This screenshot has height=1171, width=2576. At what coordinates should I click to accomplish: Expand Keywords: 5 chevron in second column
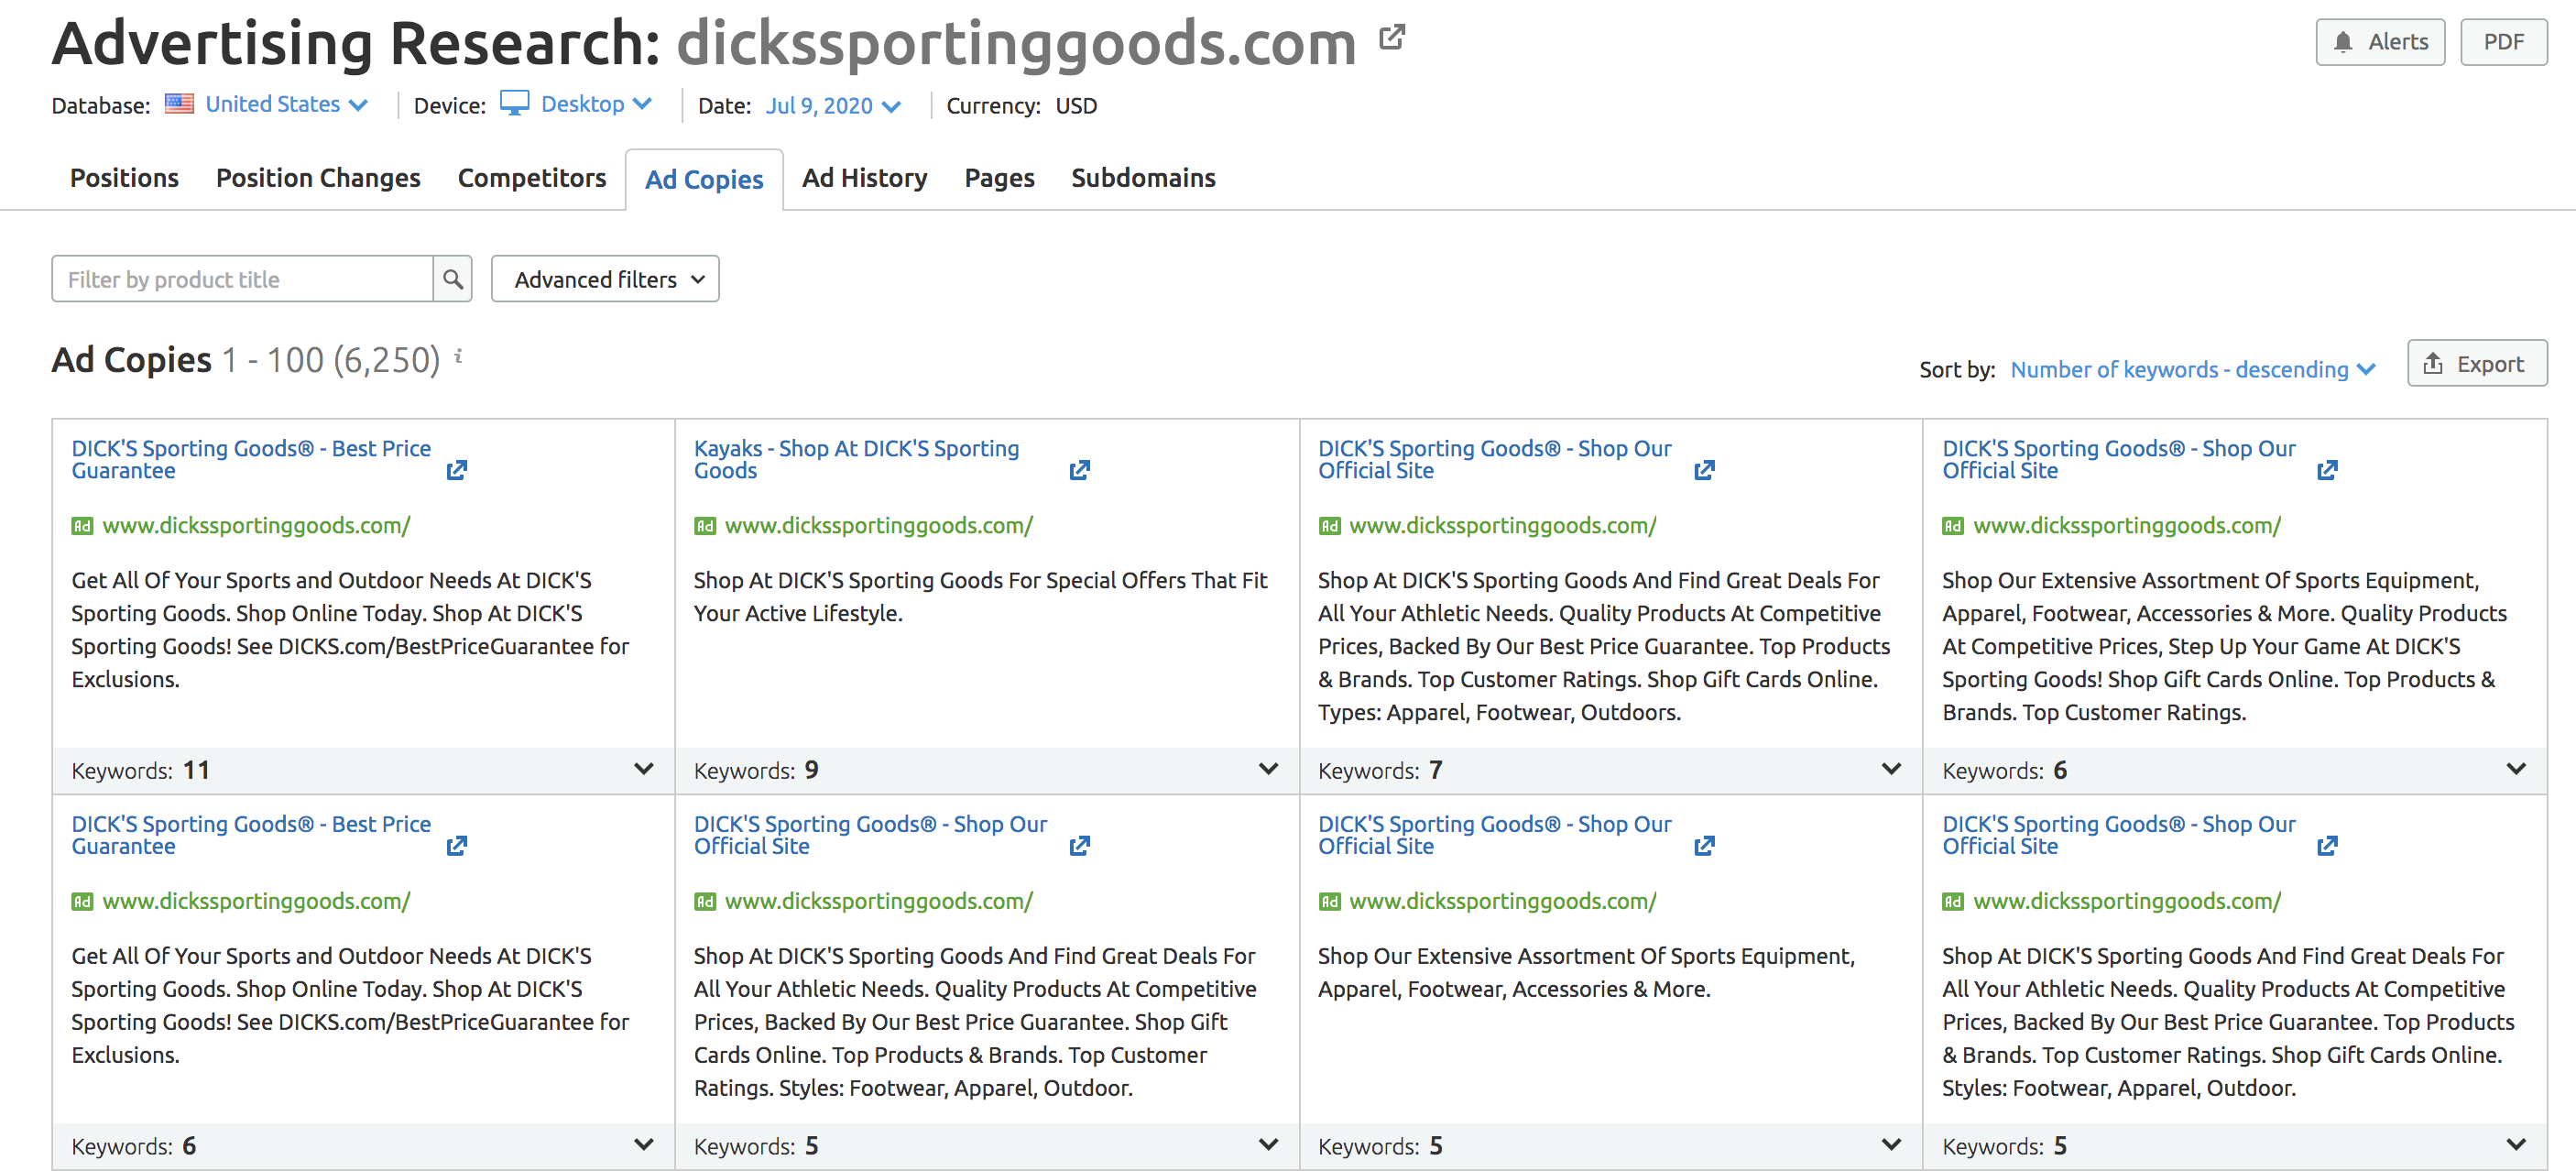[x=1268, y=1145]
